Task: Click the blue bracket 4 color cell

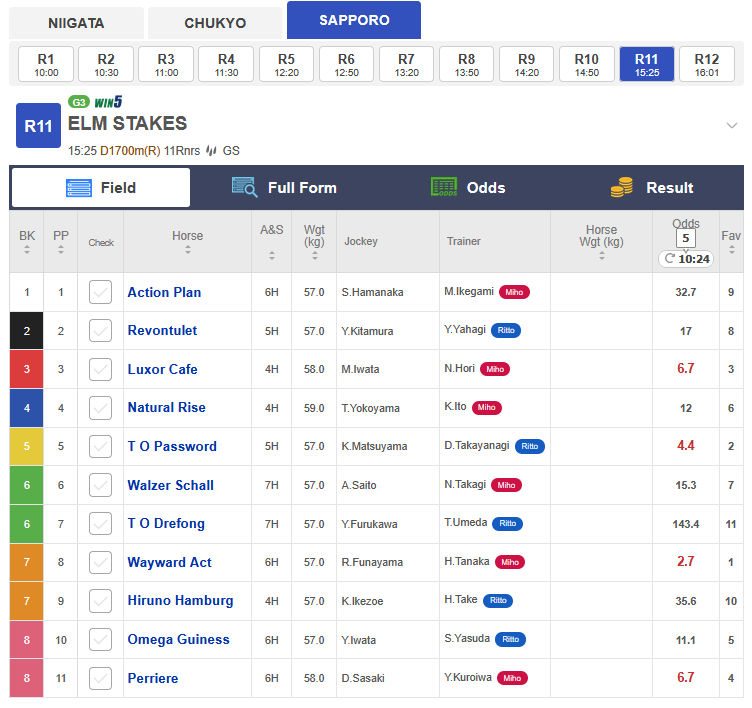Action: tap(26, 408)
